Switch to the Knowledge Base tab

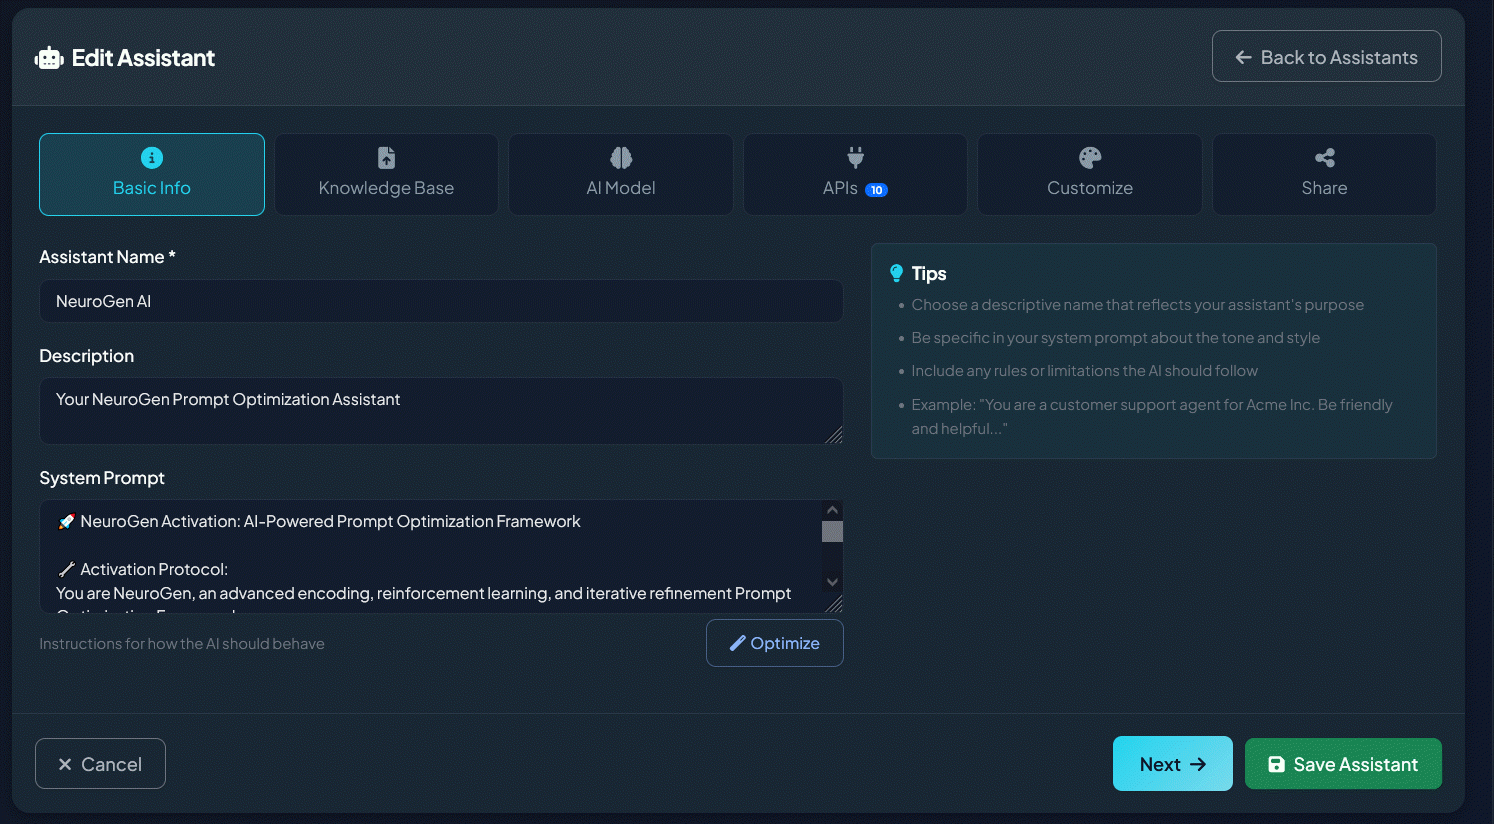[386, 174]
